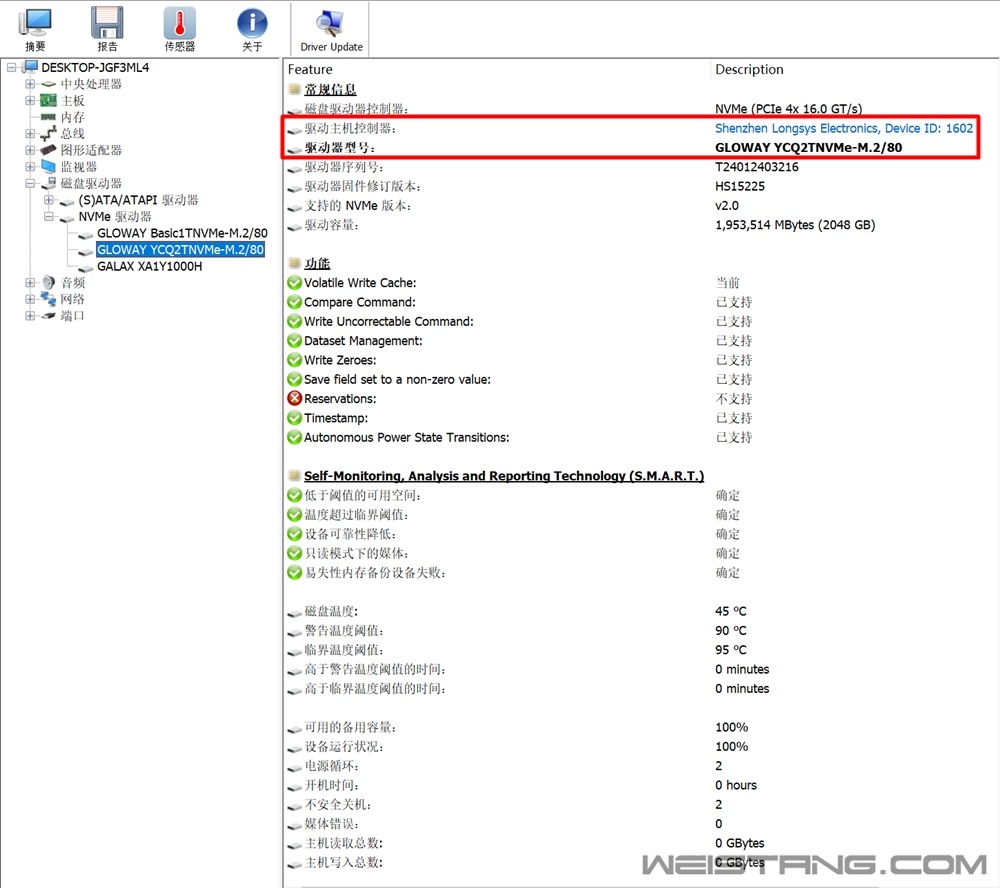Open the 关于 about info icon

tap(252, 29)
